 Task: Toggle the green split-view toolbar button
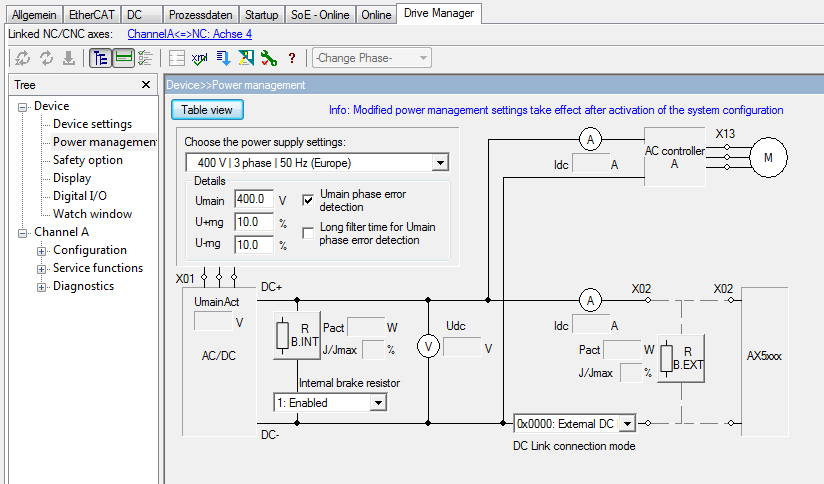pyautogui.click(x=123, y=58)
